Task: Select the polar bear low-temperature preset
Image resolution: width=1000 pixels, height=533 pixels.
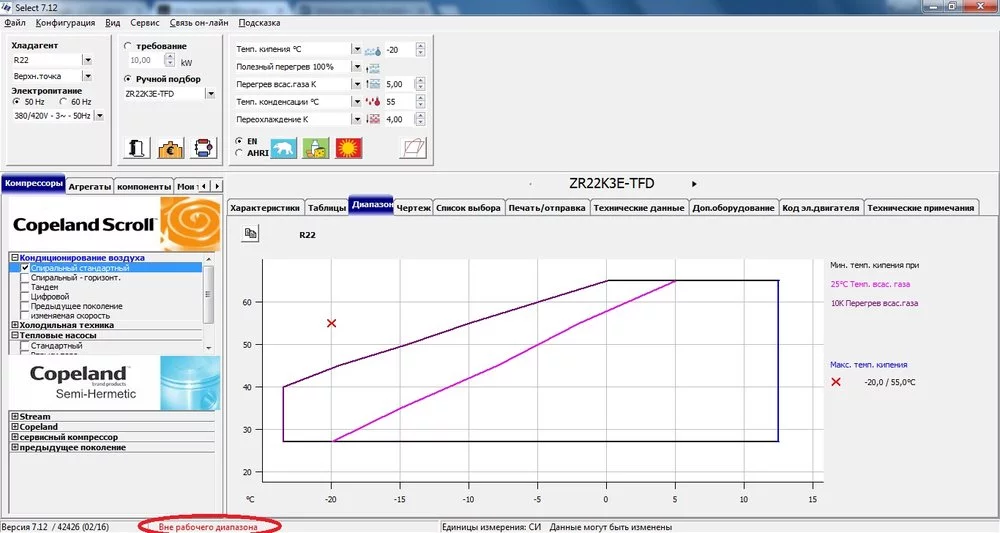Action: pyautogui.click(x=283, y=148)
